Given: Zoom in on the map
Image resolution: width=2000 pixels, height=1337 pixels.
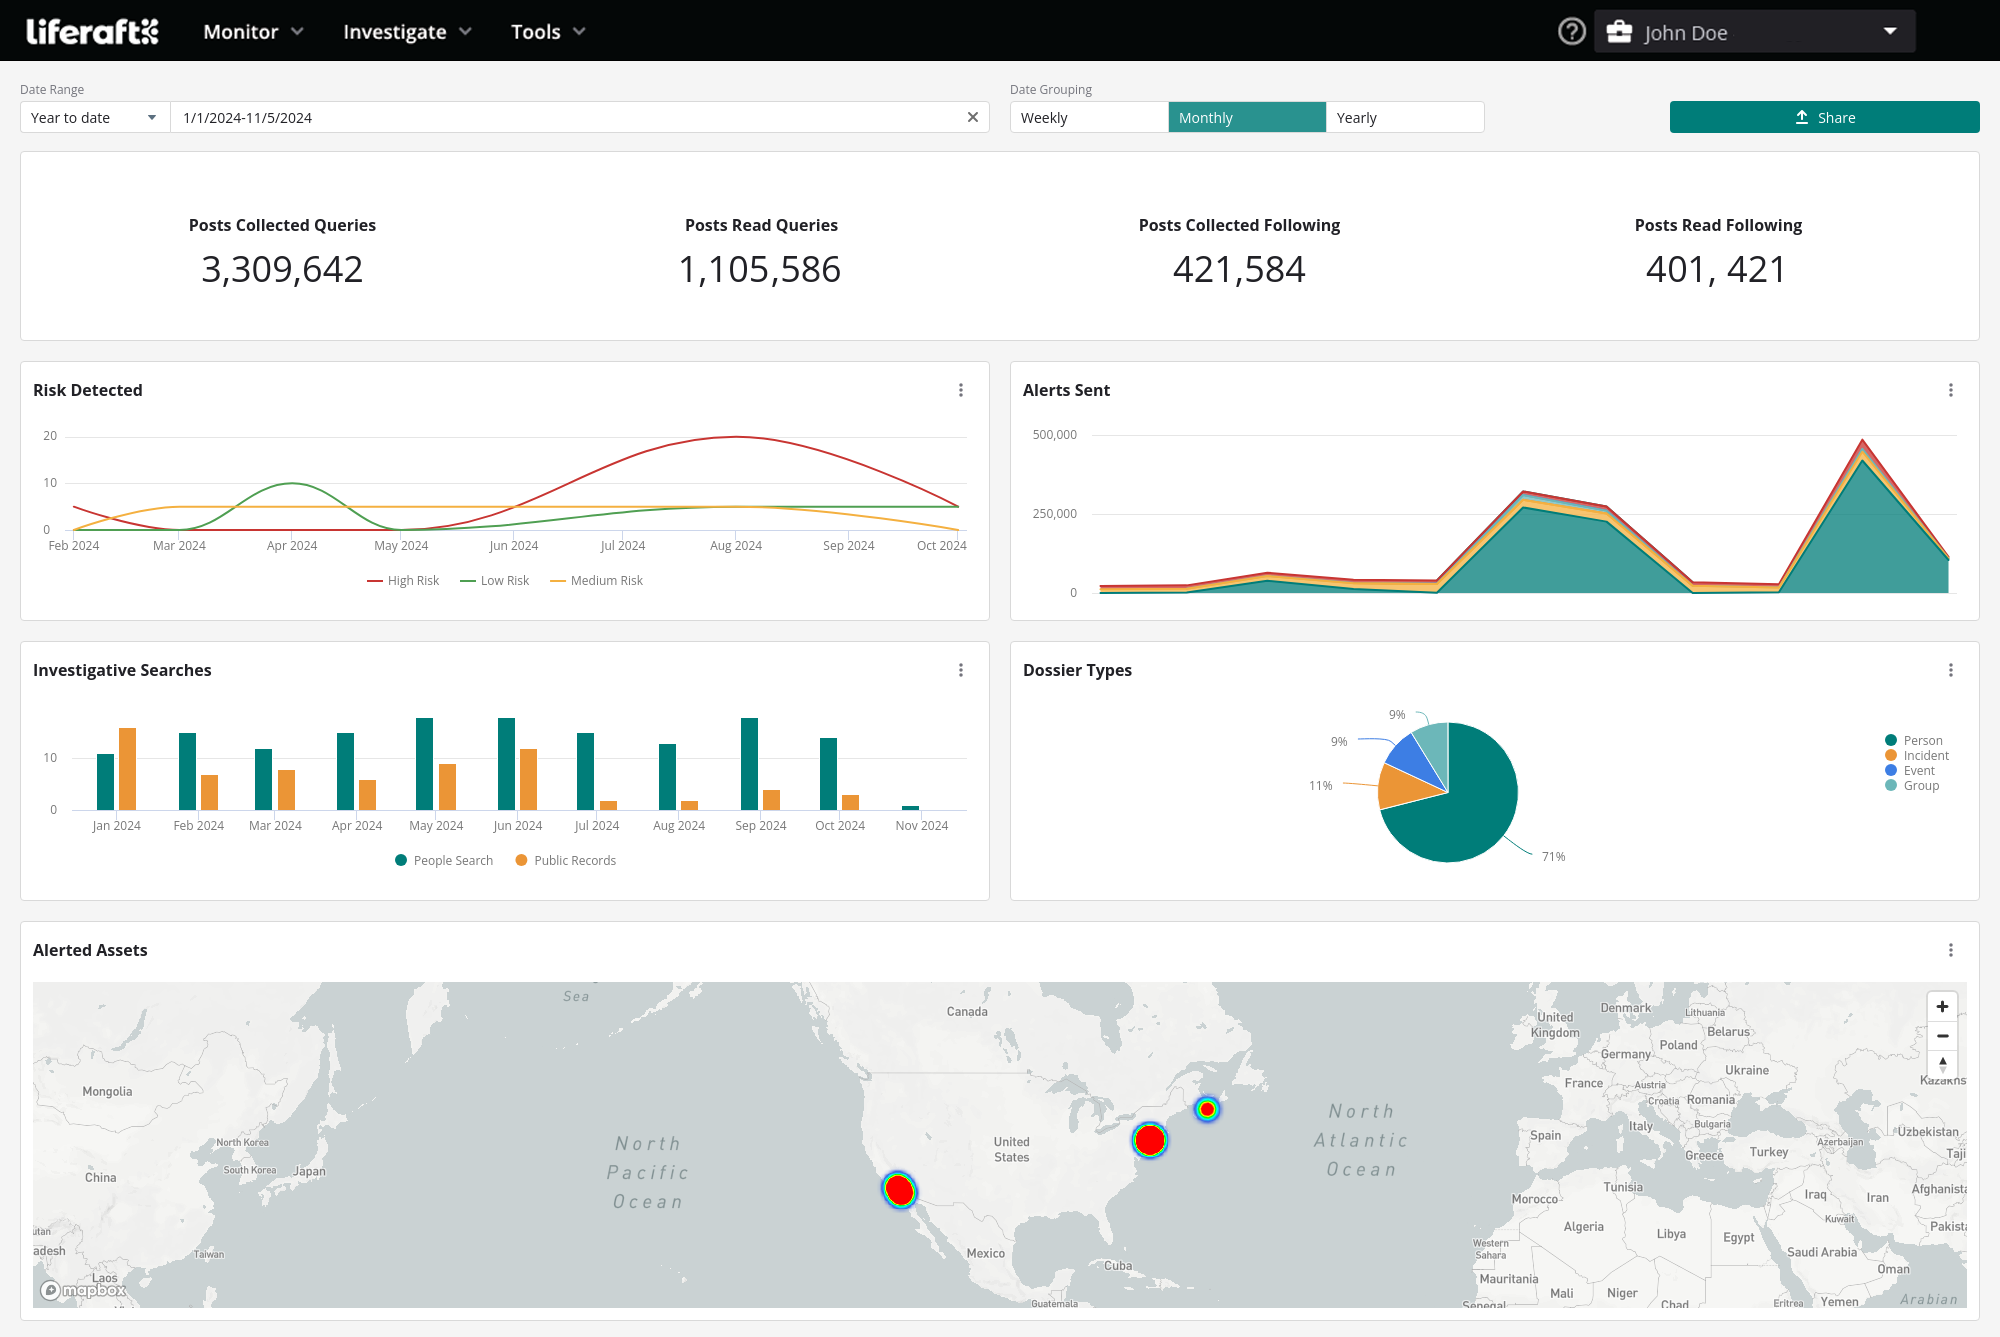Looking at the screenshot, I should [x=1942, y=1007].
